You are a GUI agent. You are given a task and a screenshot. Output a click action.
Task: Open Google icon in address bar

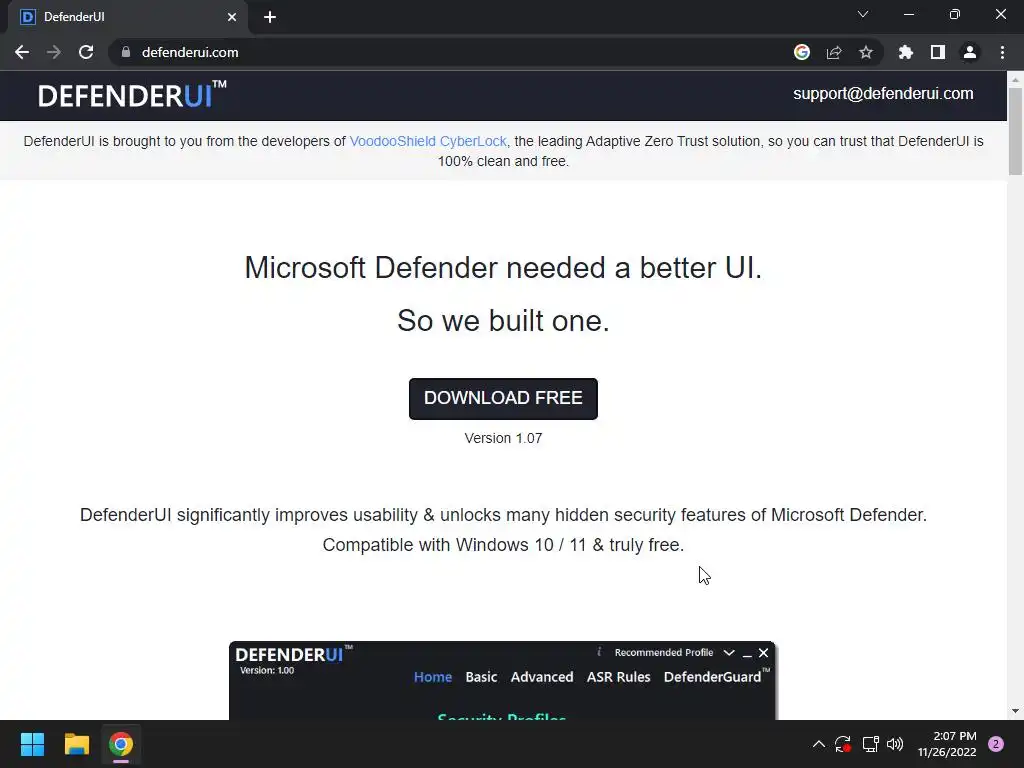pyautogui.click(x=801, y=52)
